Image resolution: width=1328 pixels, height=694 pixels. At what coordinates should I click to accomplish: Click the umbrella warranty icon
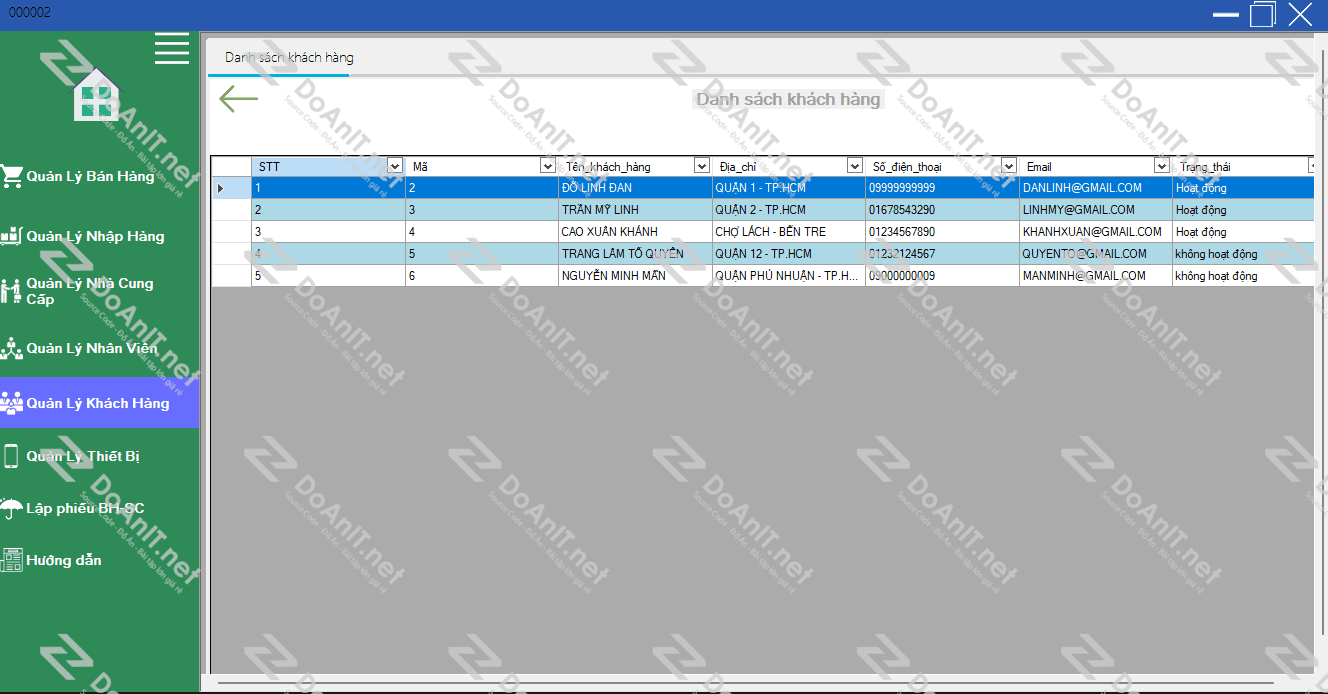(x=12, y=508)
